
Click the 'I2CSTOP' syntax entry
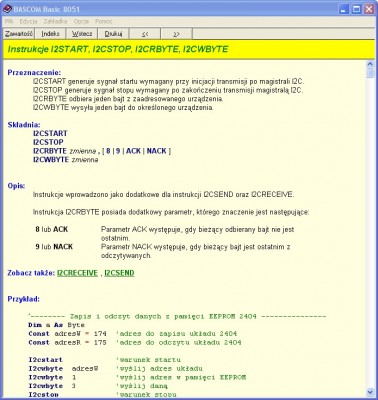point(48,142)
